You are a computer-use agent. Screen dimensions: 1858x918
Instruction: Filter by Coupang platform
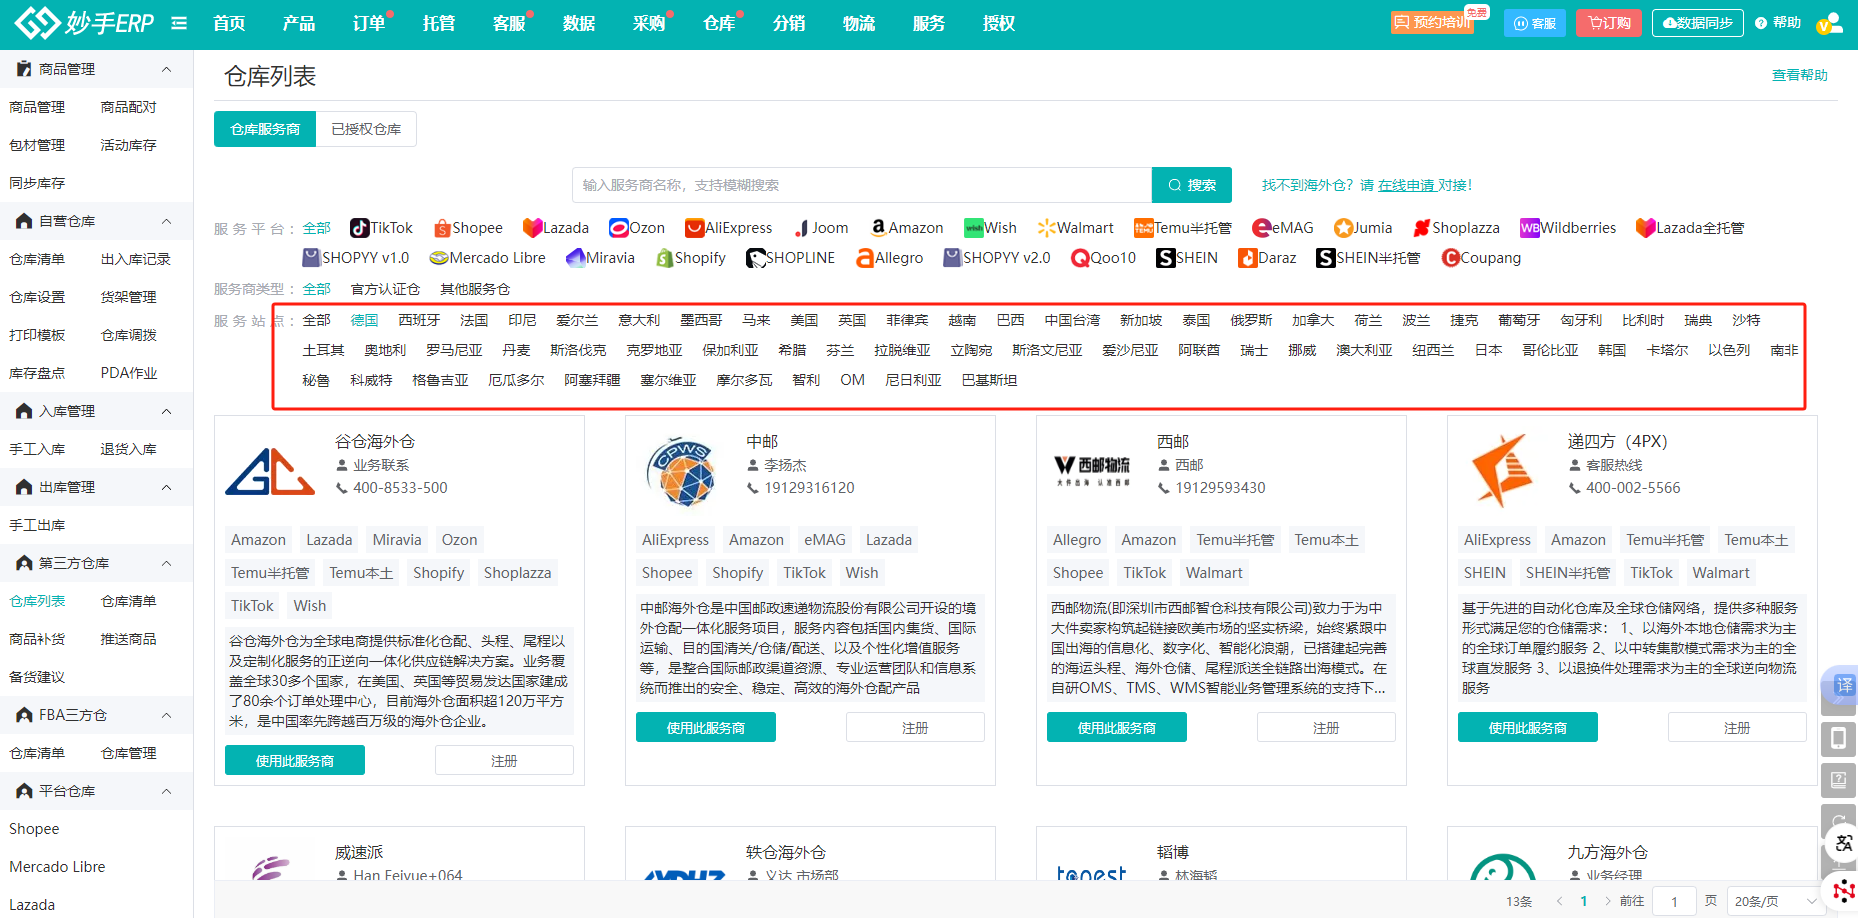point(1481,258)
